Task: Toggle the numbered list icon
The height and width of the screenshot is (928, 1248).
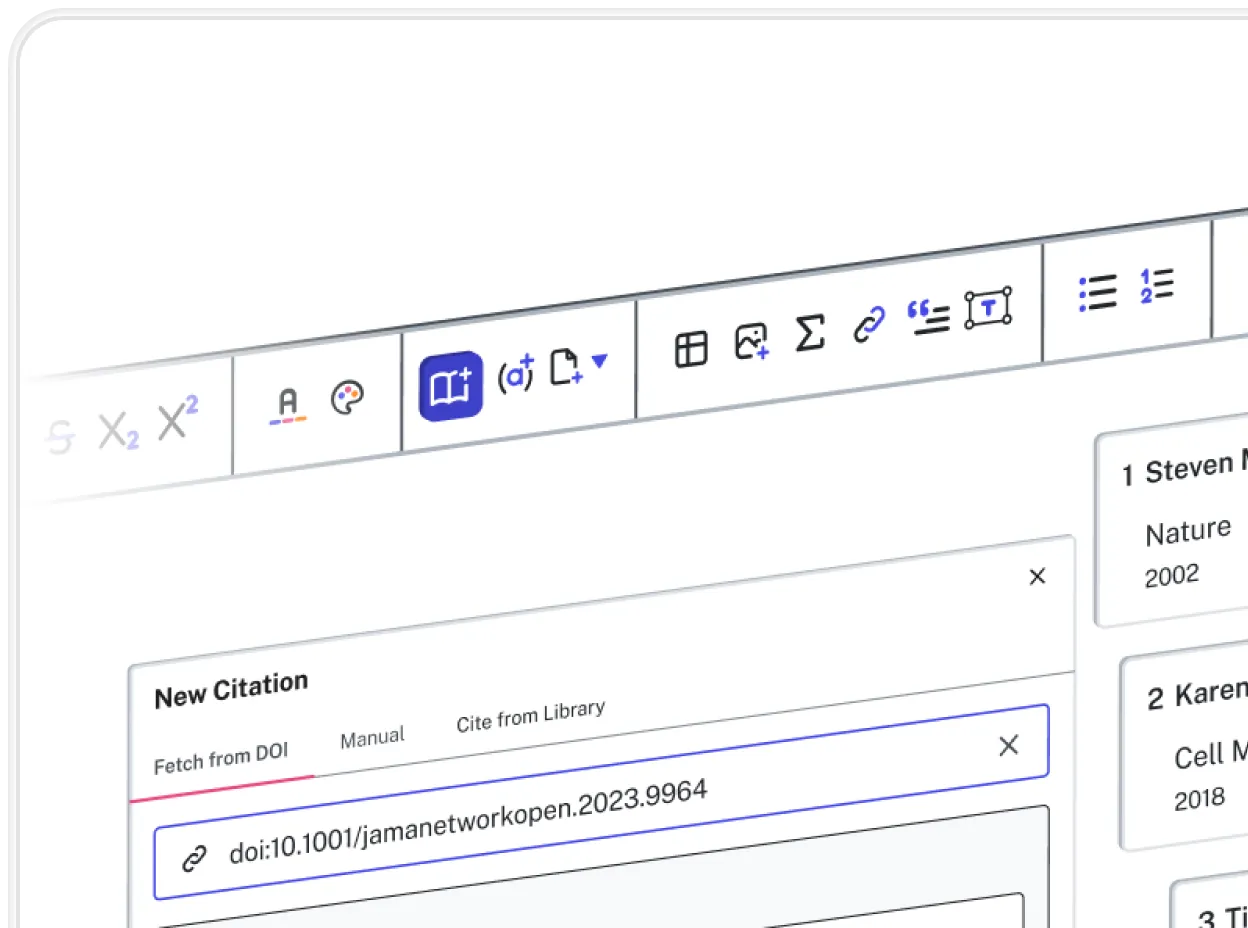Action: (x=1157, y=285)
